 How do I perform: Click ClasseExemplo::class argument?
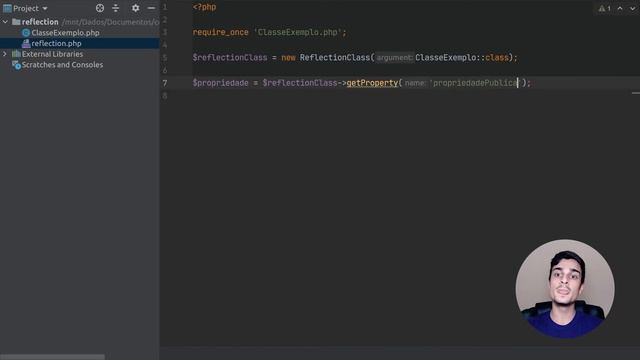[462, 58]
